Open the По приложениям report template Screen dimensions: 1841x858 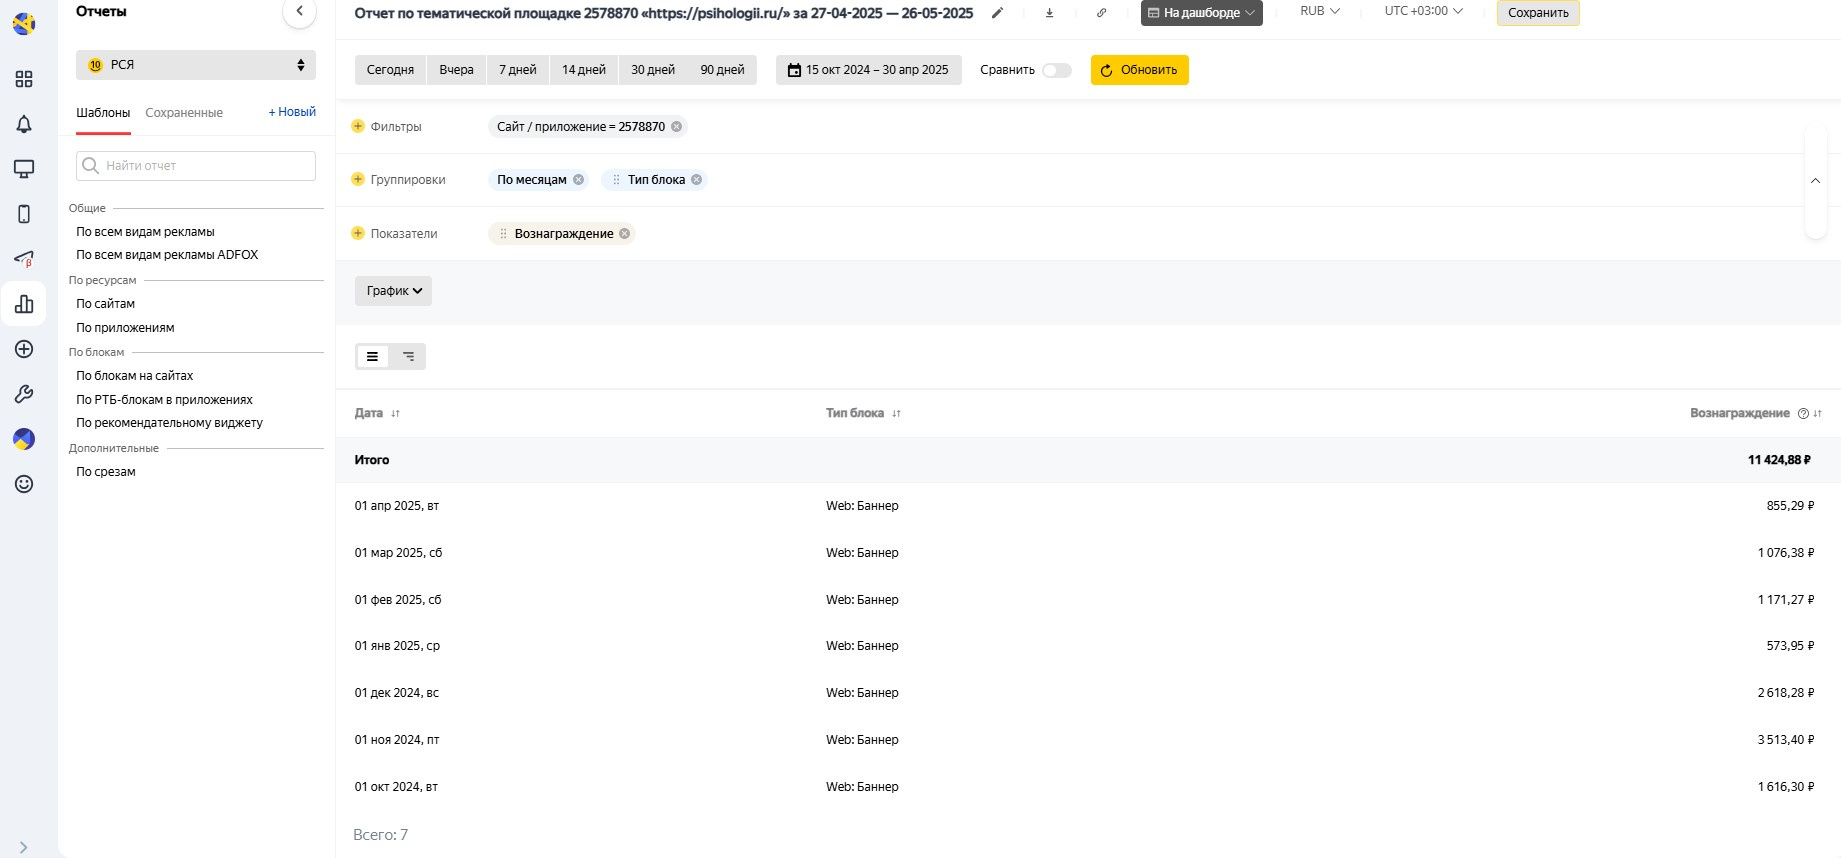[125, 328]
